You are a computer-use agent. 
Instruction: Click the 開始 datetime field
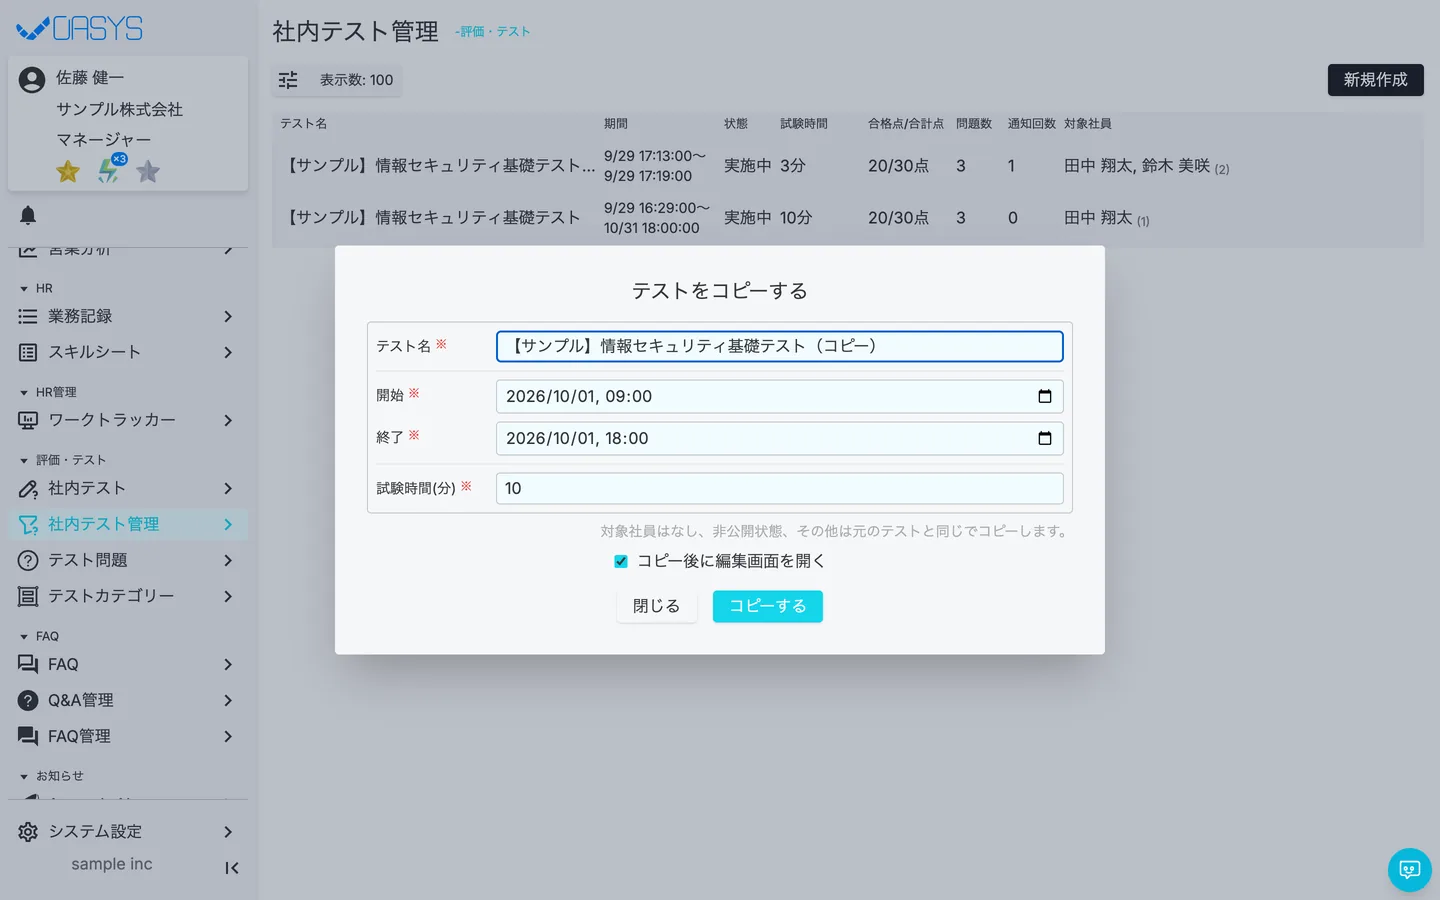click(780, 396)
